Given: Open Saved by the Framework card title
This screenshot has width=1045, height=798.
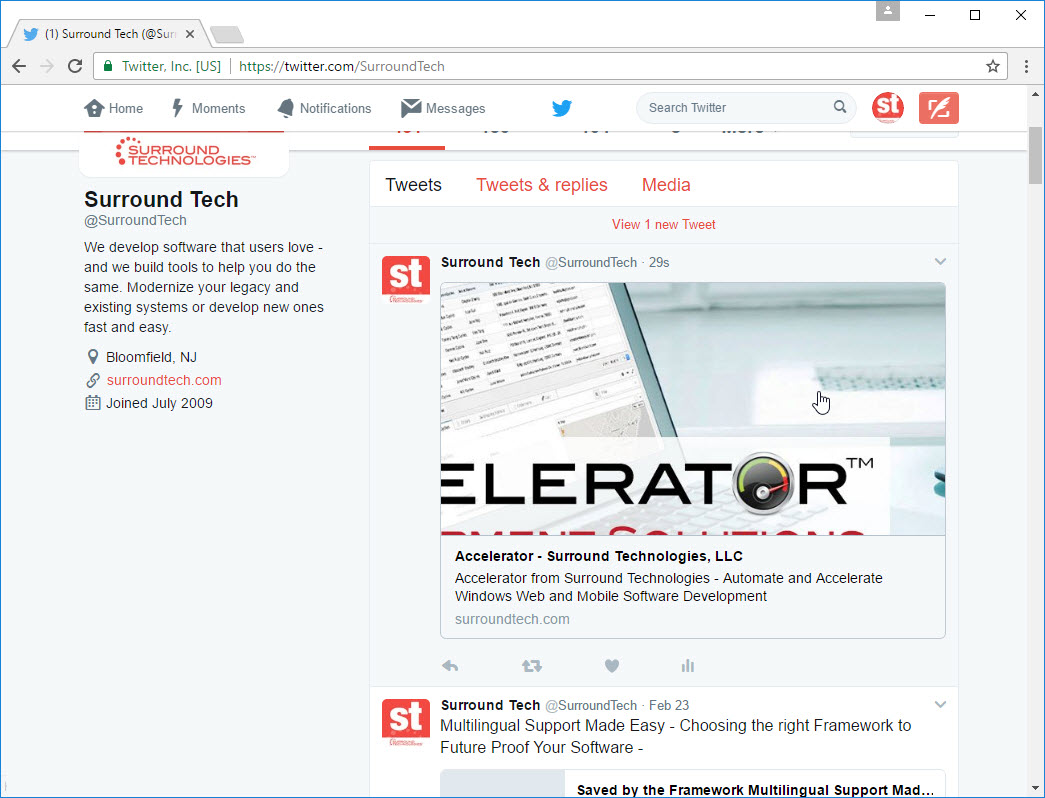Looking at the screenshot, I should coord(755,790).
